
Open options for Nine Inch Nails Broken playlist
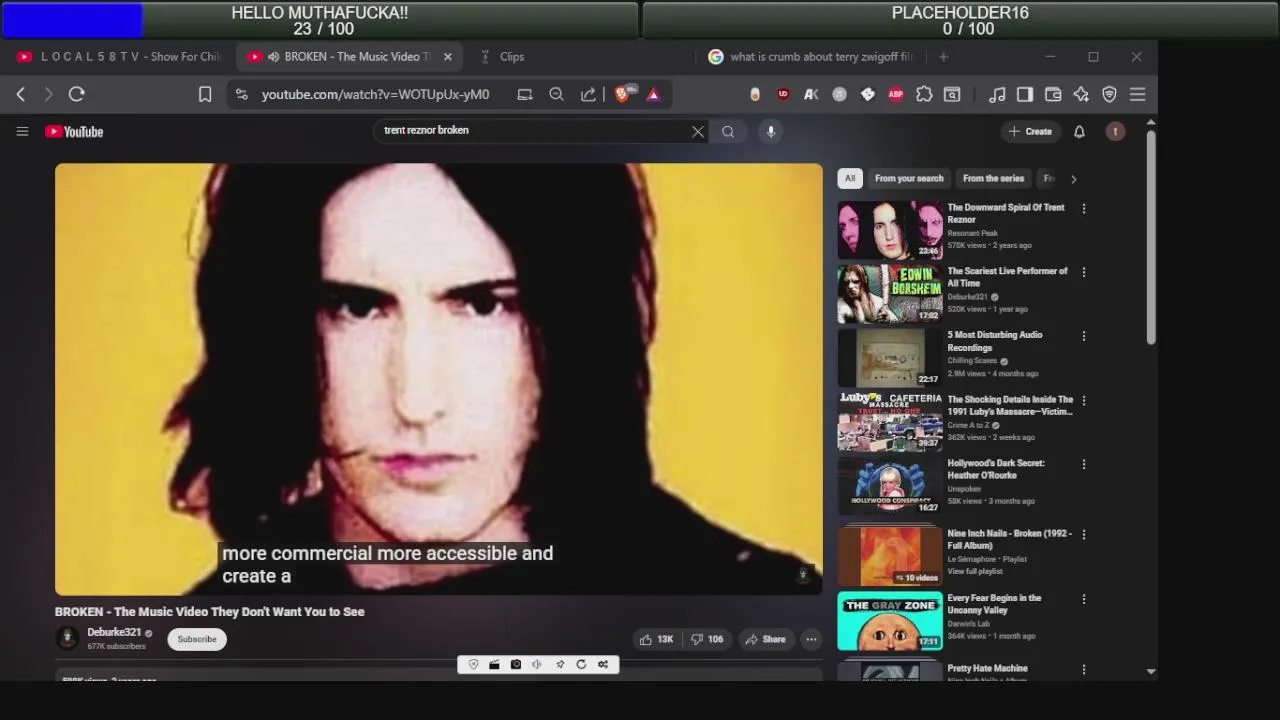tap(1083, 534)
